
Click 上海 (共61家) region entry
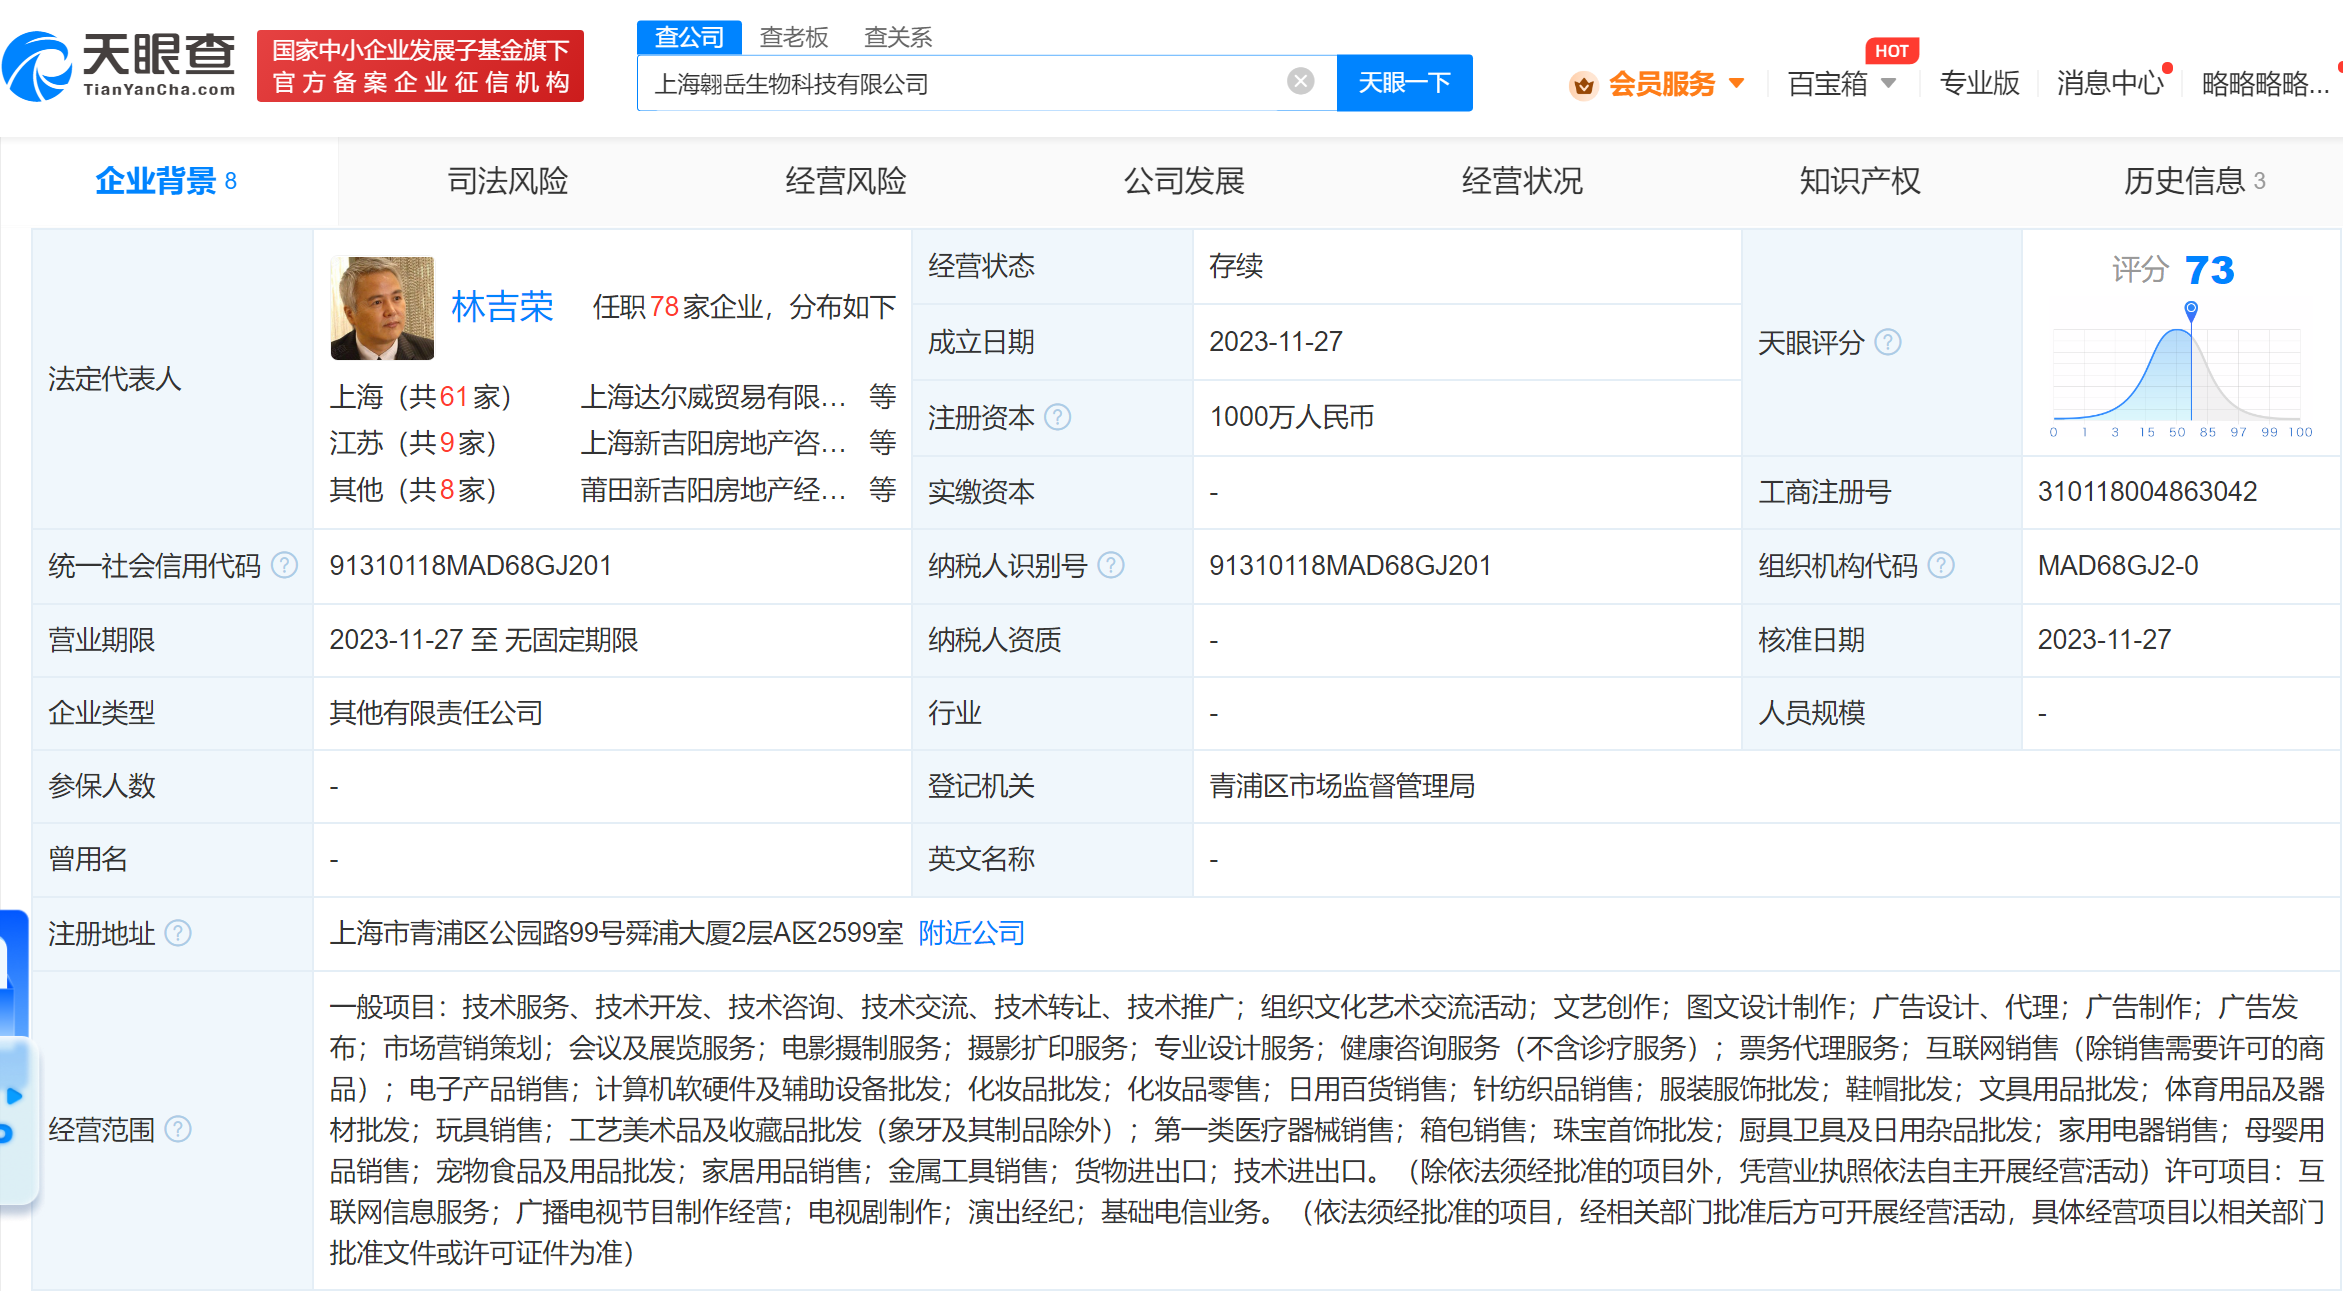421,397
